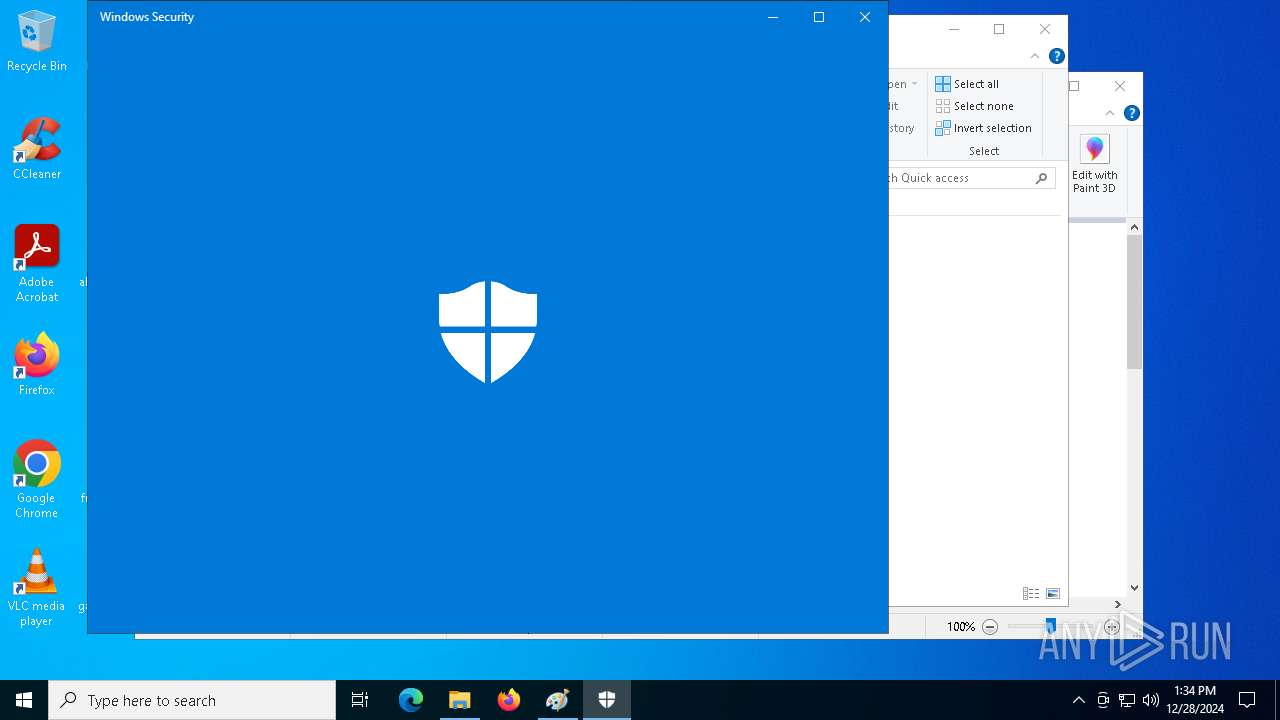
Task: Show hidden system tray icons
Action: point(1078,700)
